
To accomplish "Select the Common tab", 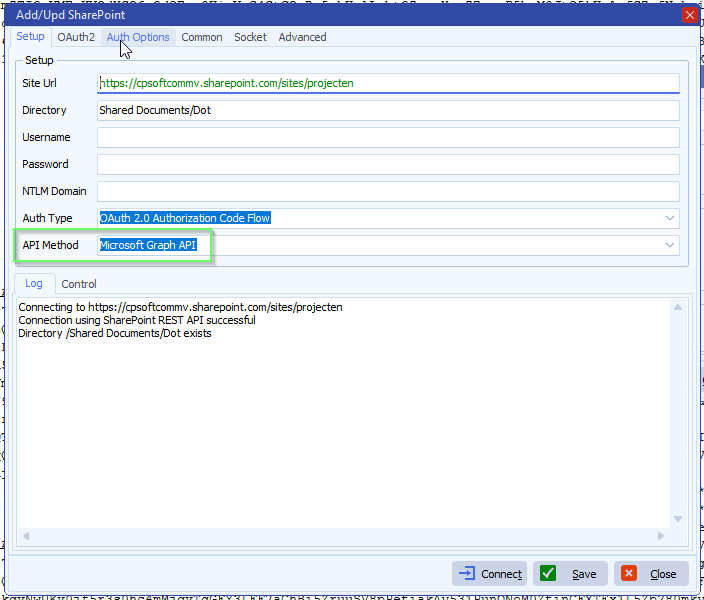I will (x=202, y=37).
